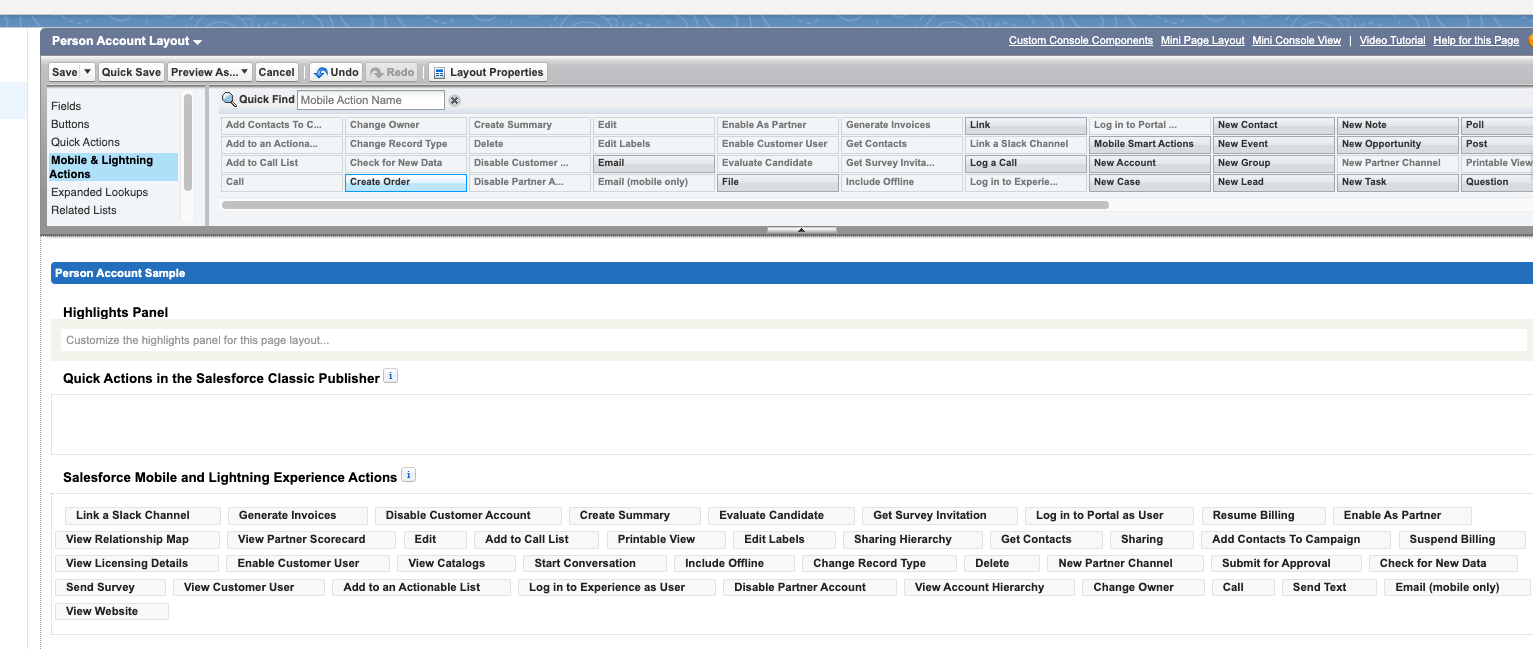1533x649 pixels.
Task: Click the Send Survey layout action
Action: tap(110, 587)
